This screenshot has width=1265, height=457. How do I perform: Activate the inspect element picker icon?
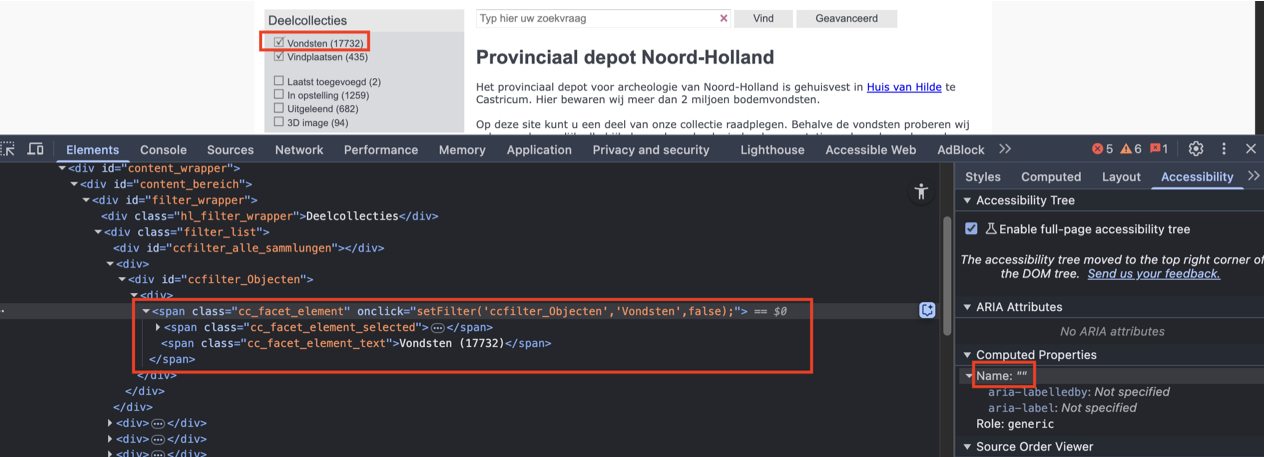(8, 149)
